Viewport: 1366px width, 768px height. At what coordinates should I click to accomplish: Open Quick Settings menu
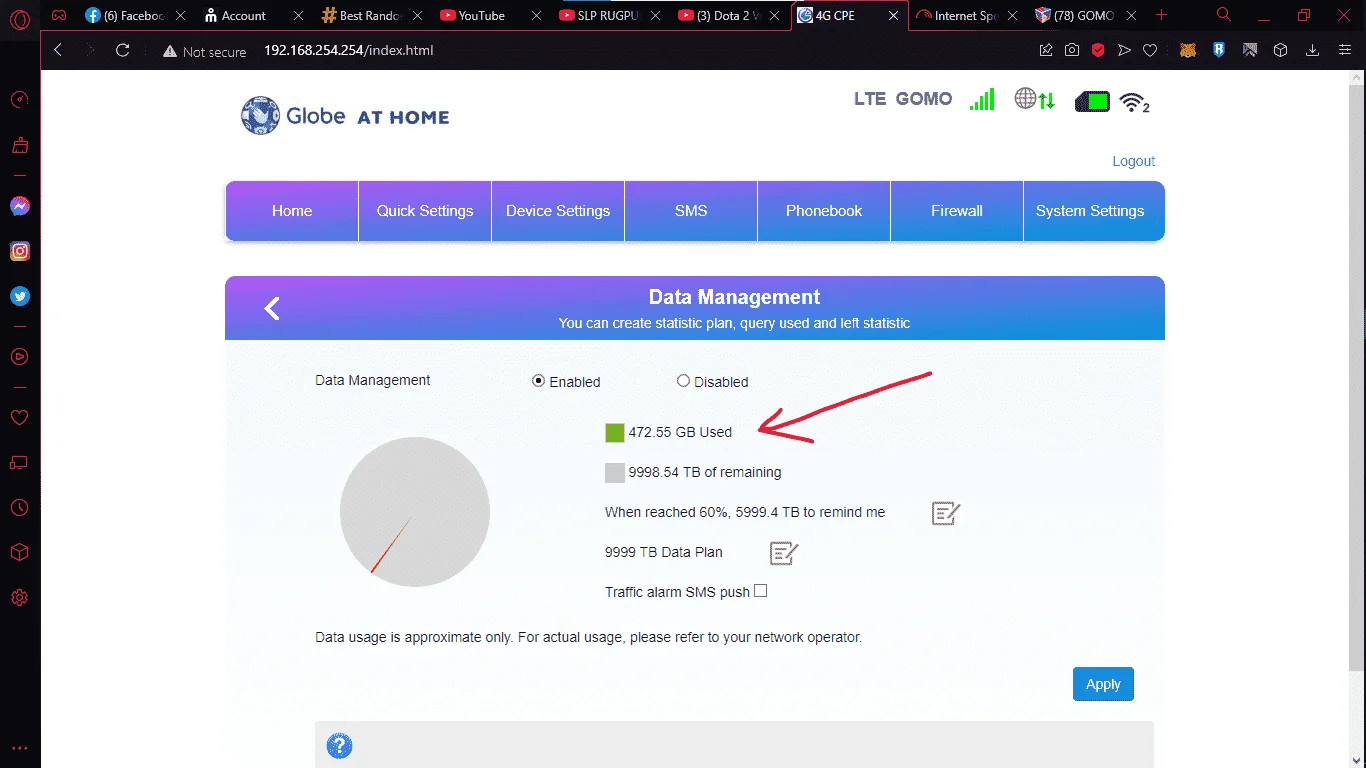tap(425, 211)
